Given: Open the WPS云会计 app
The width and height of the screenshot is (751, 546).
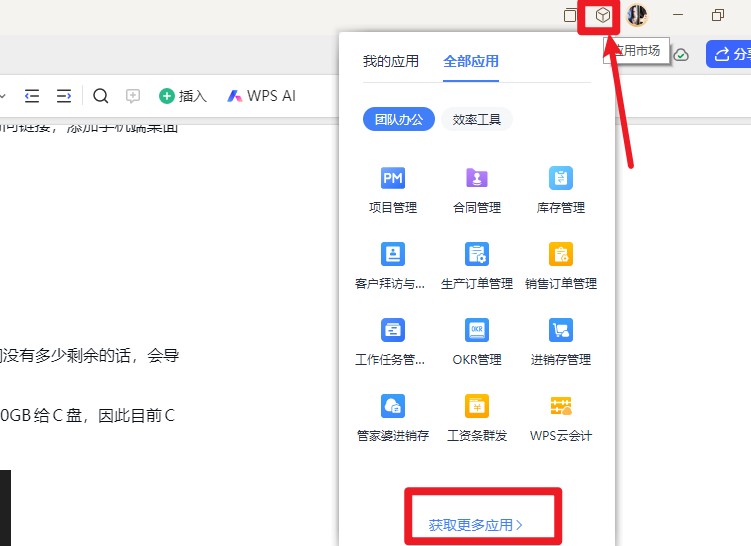Looking at the screenshot, I should pos(561,418).
